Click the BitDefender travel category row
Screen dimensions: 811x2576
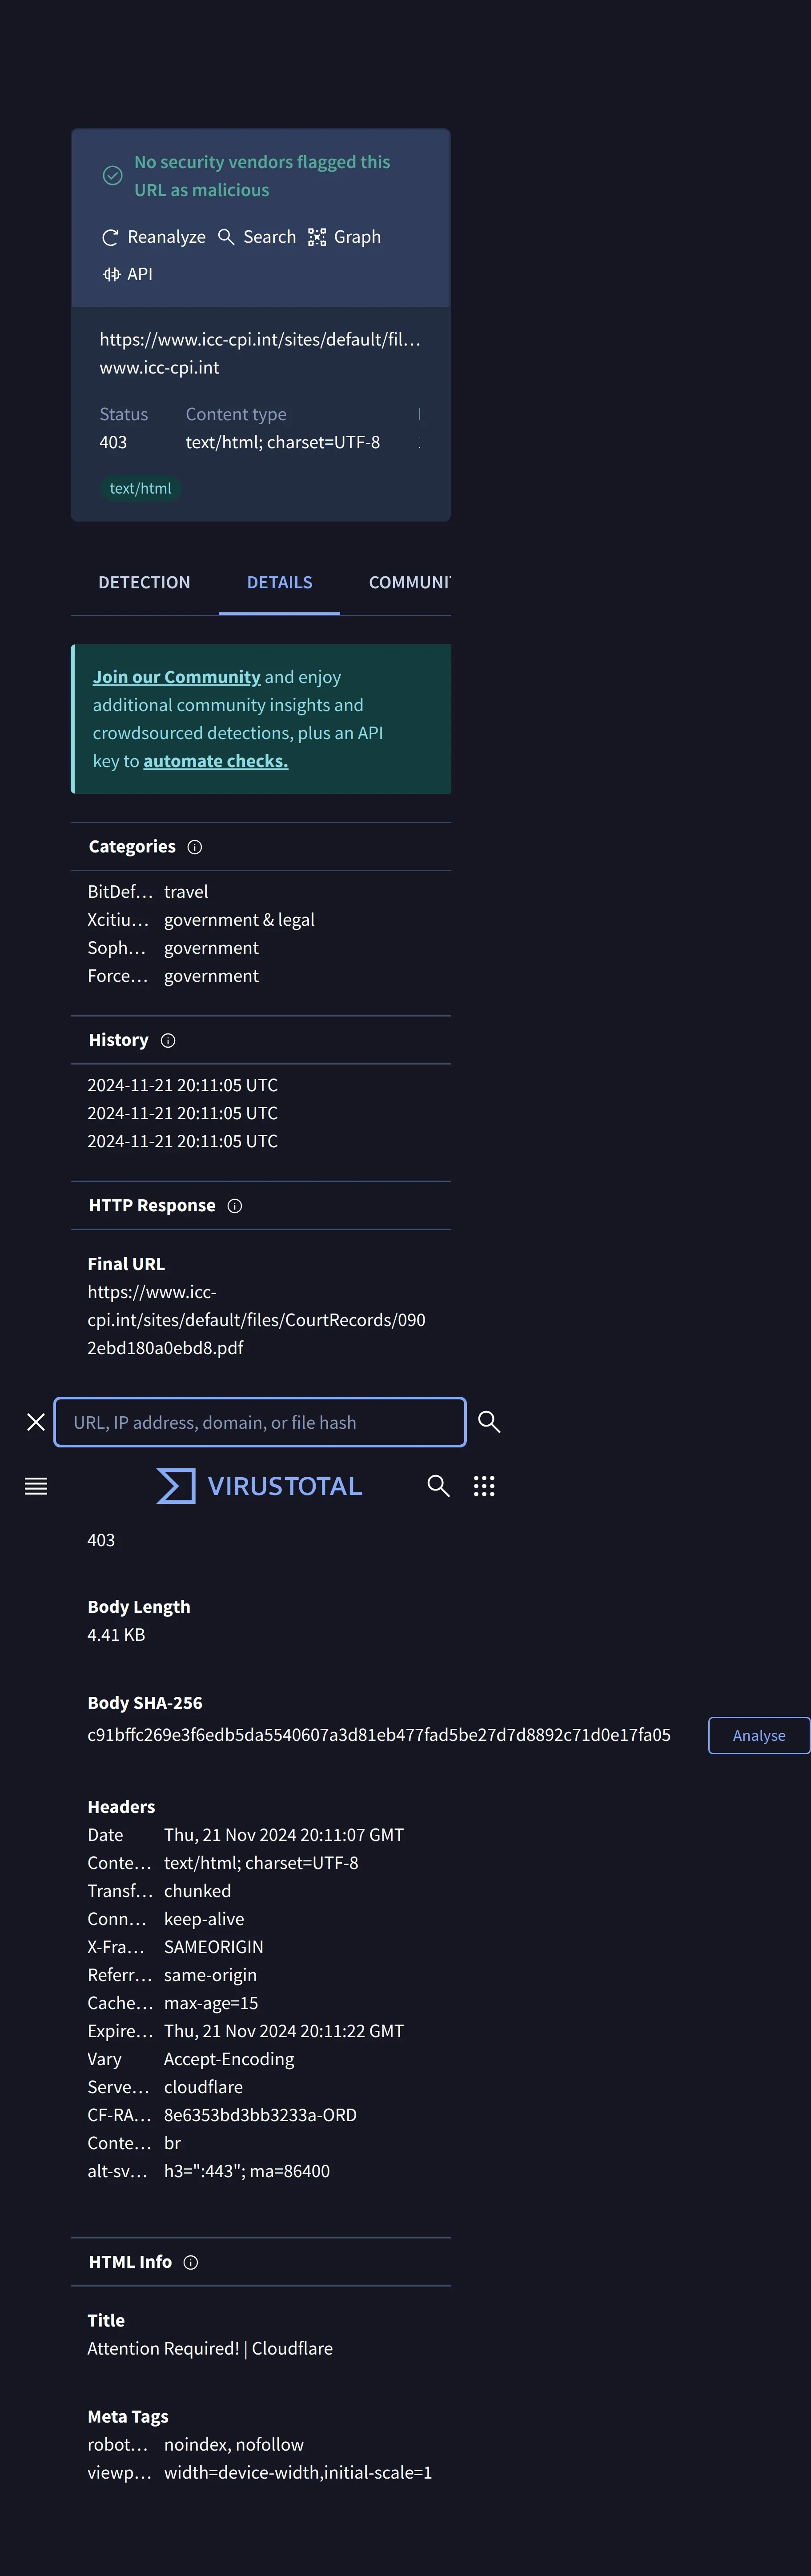tap(148, 892)
